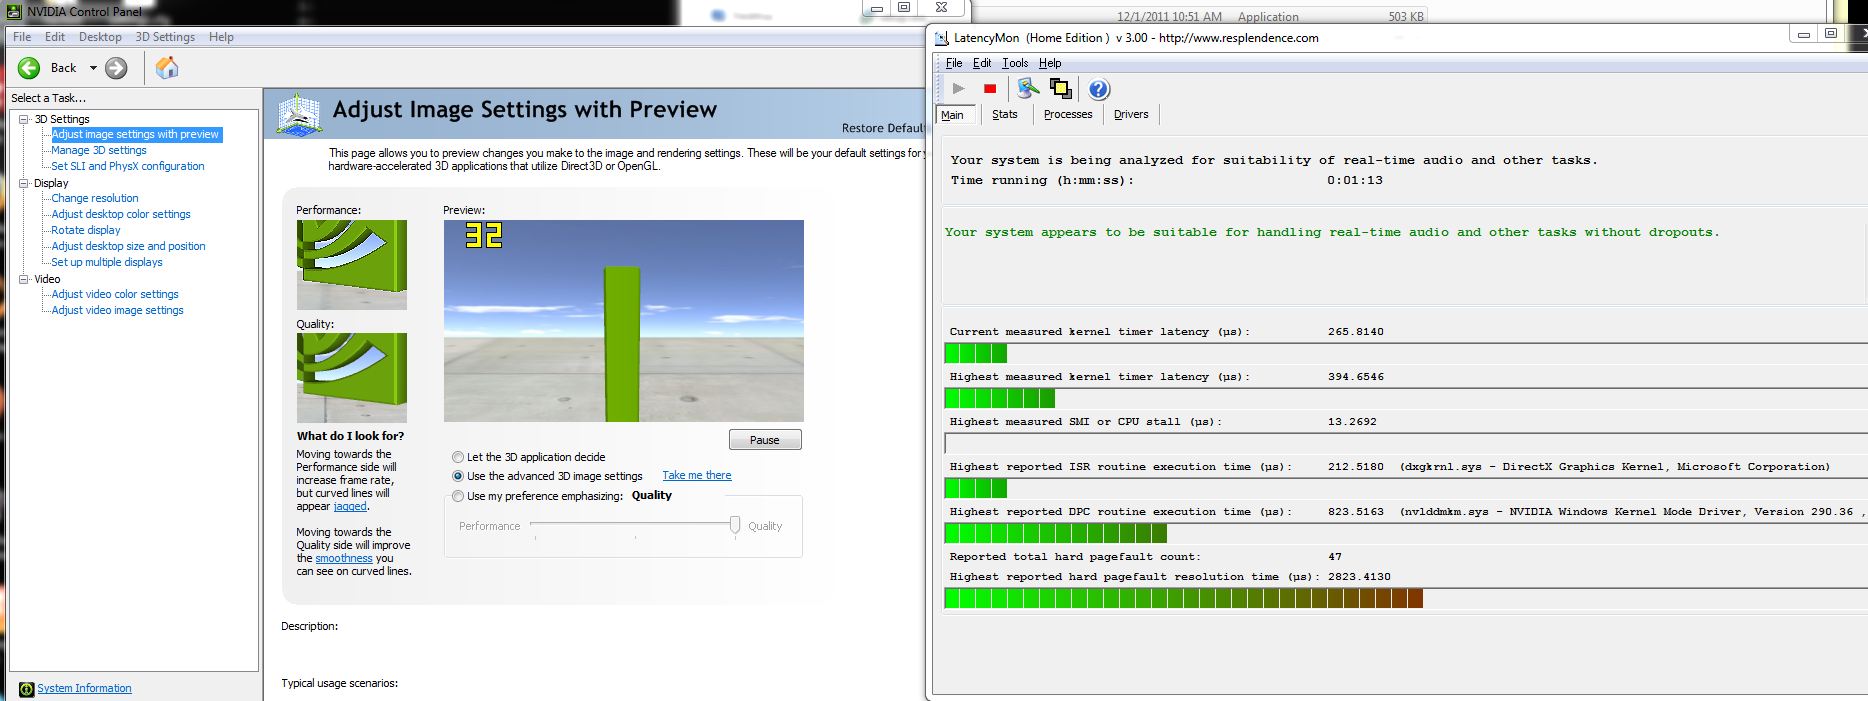Switch to LatencyMon Drivers tab
The height and width of the screenshot is (701, 1868).
coord(1131,115)
